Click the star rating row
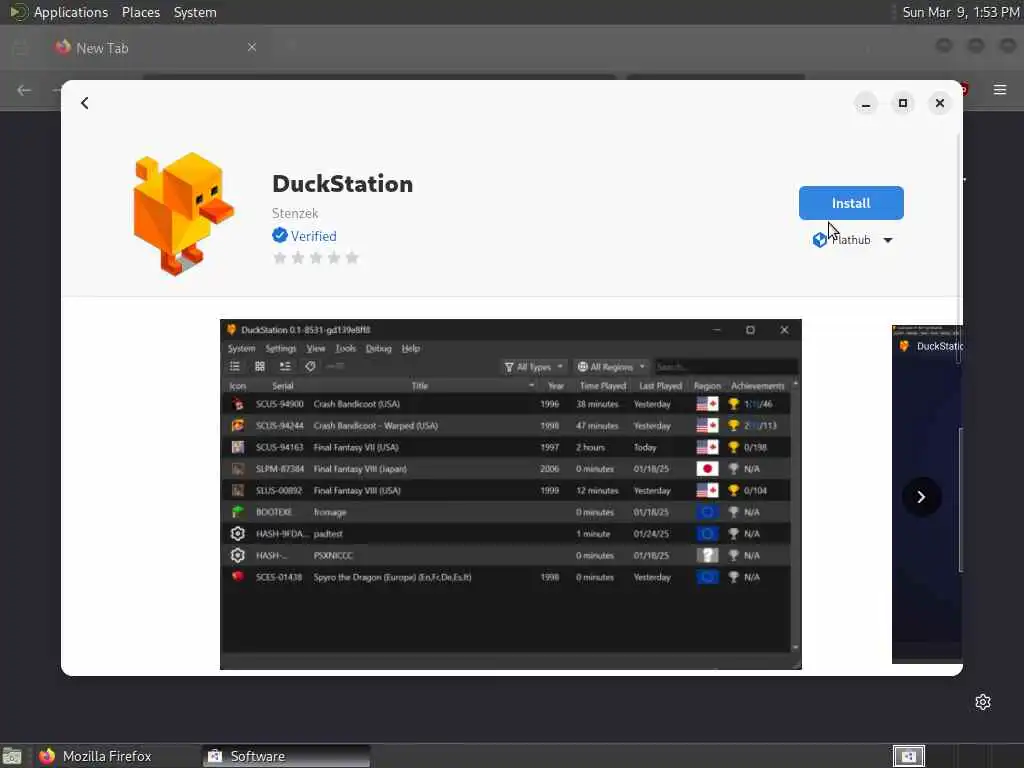Screen dimensions: 1024x768 point(316,257)
